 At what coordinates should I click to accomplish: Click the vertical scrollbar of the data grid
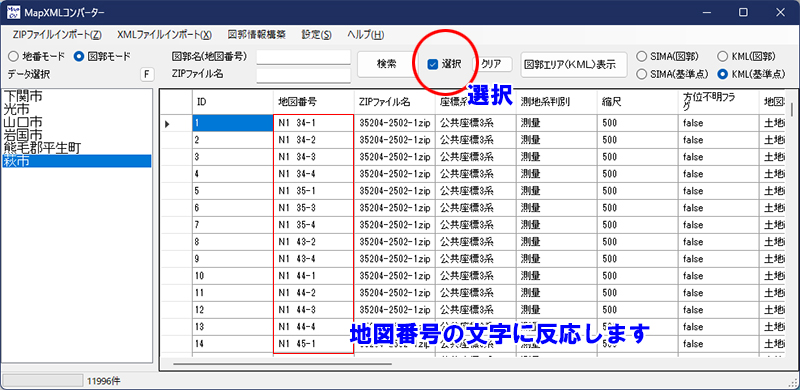click(x=792, y=110)
